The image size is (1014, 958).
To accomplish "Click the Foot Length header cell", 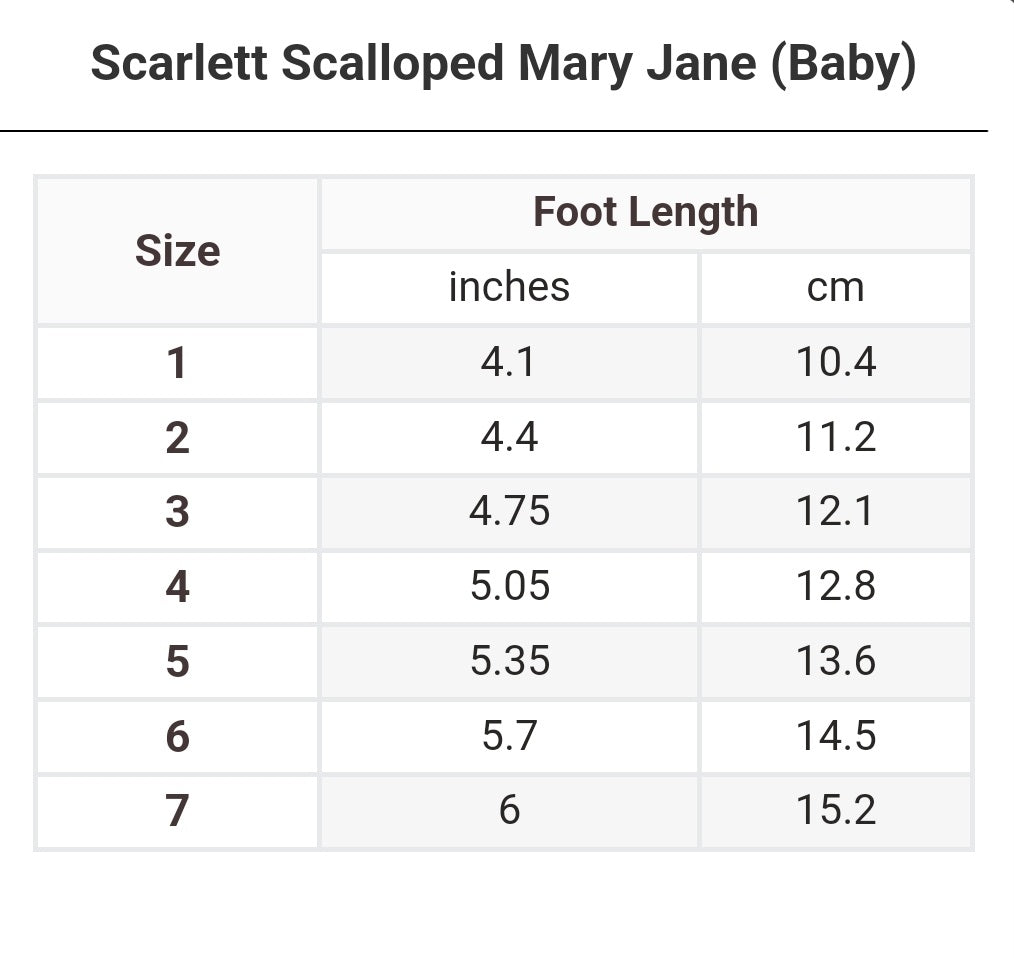I will point(645,213).
